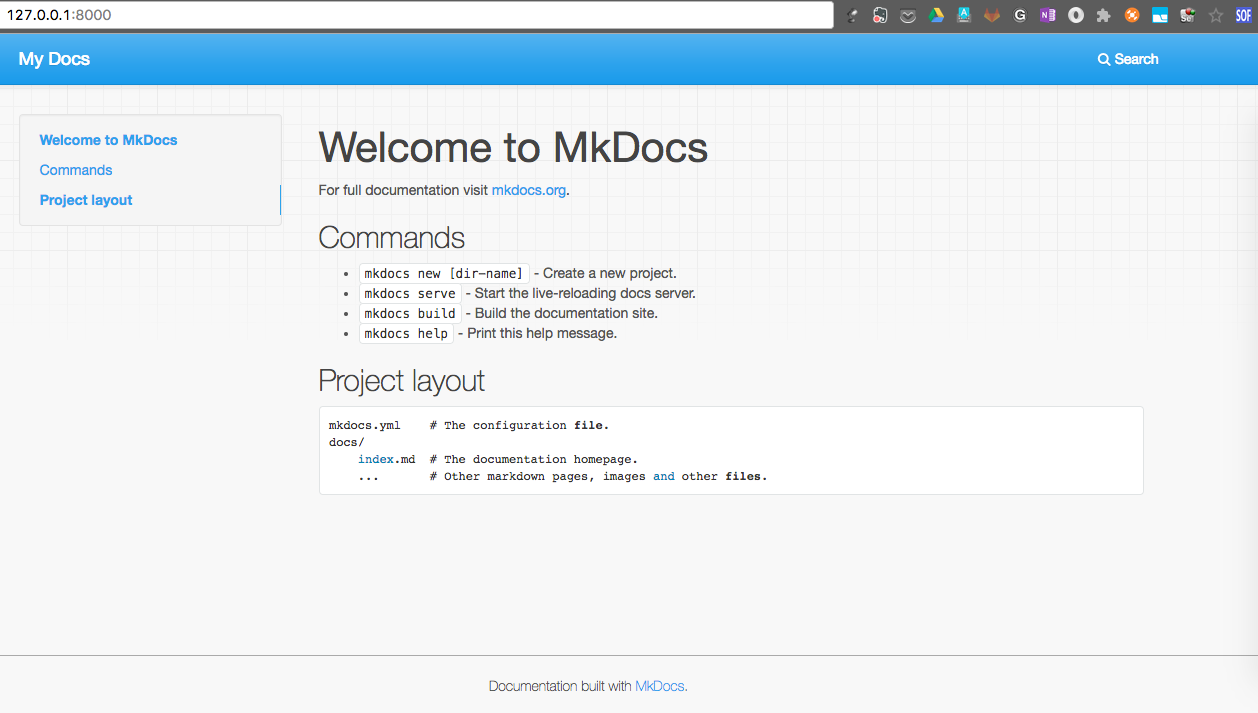Click the GitLab fox extension icon

[992, 15]
